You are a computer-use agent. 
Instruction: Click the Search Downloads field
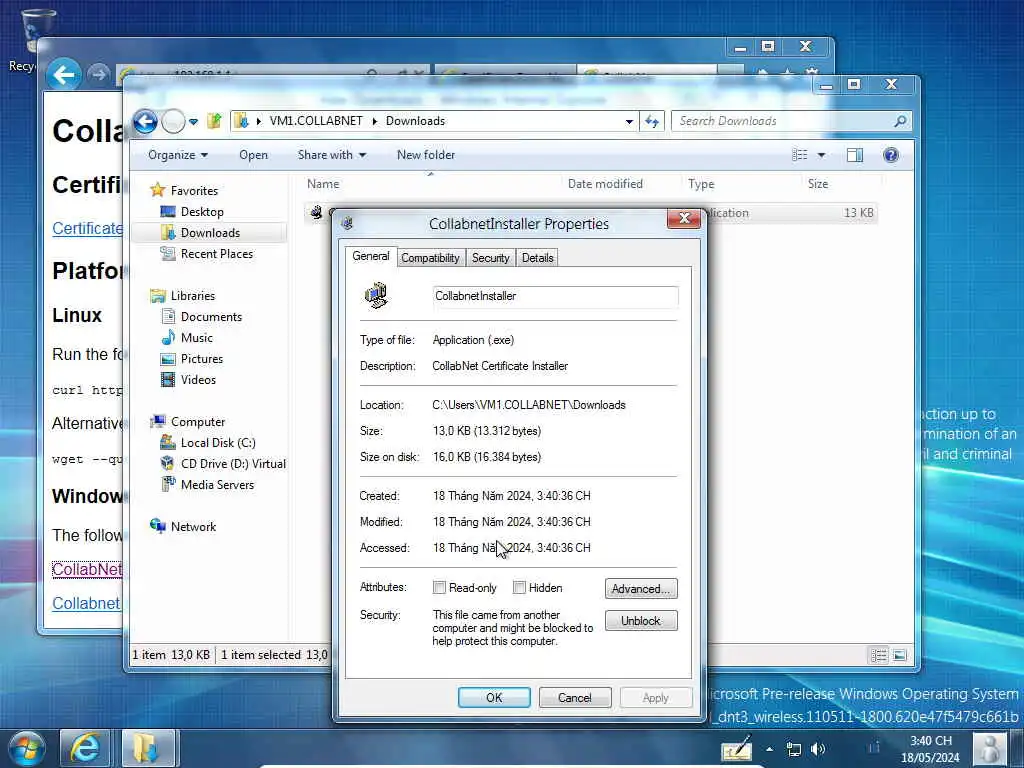pyautogui.click(x=784, y=121)
